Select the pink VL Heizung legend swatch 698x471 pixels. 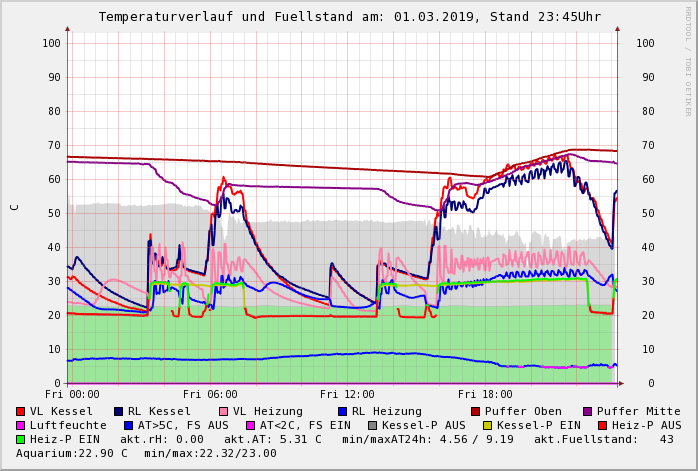(x=223, y=411)
